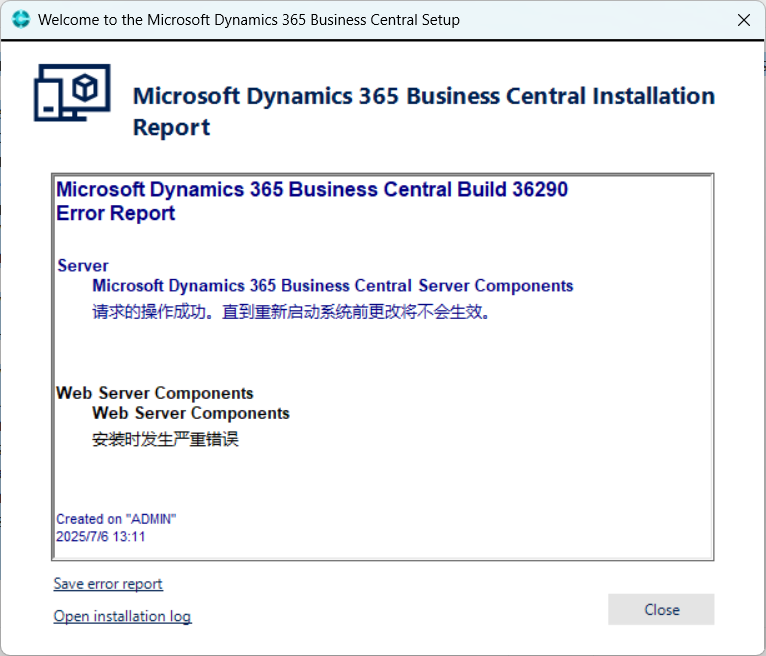766x656 pixels.
Task: Open the 'Open installation log' link
Action: click(x=122, y=616)
